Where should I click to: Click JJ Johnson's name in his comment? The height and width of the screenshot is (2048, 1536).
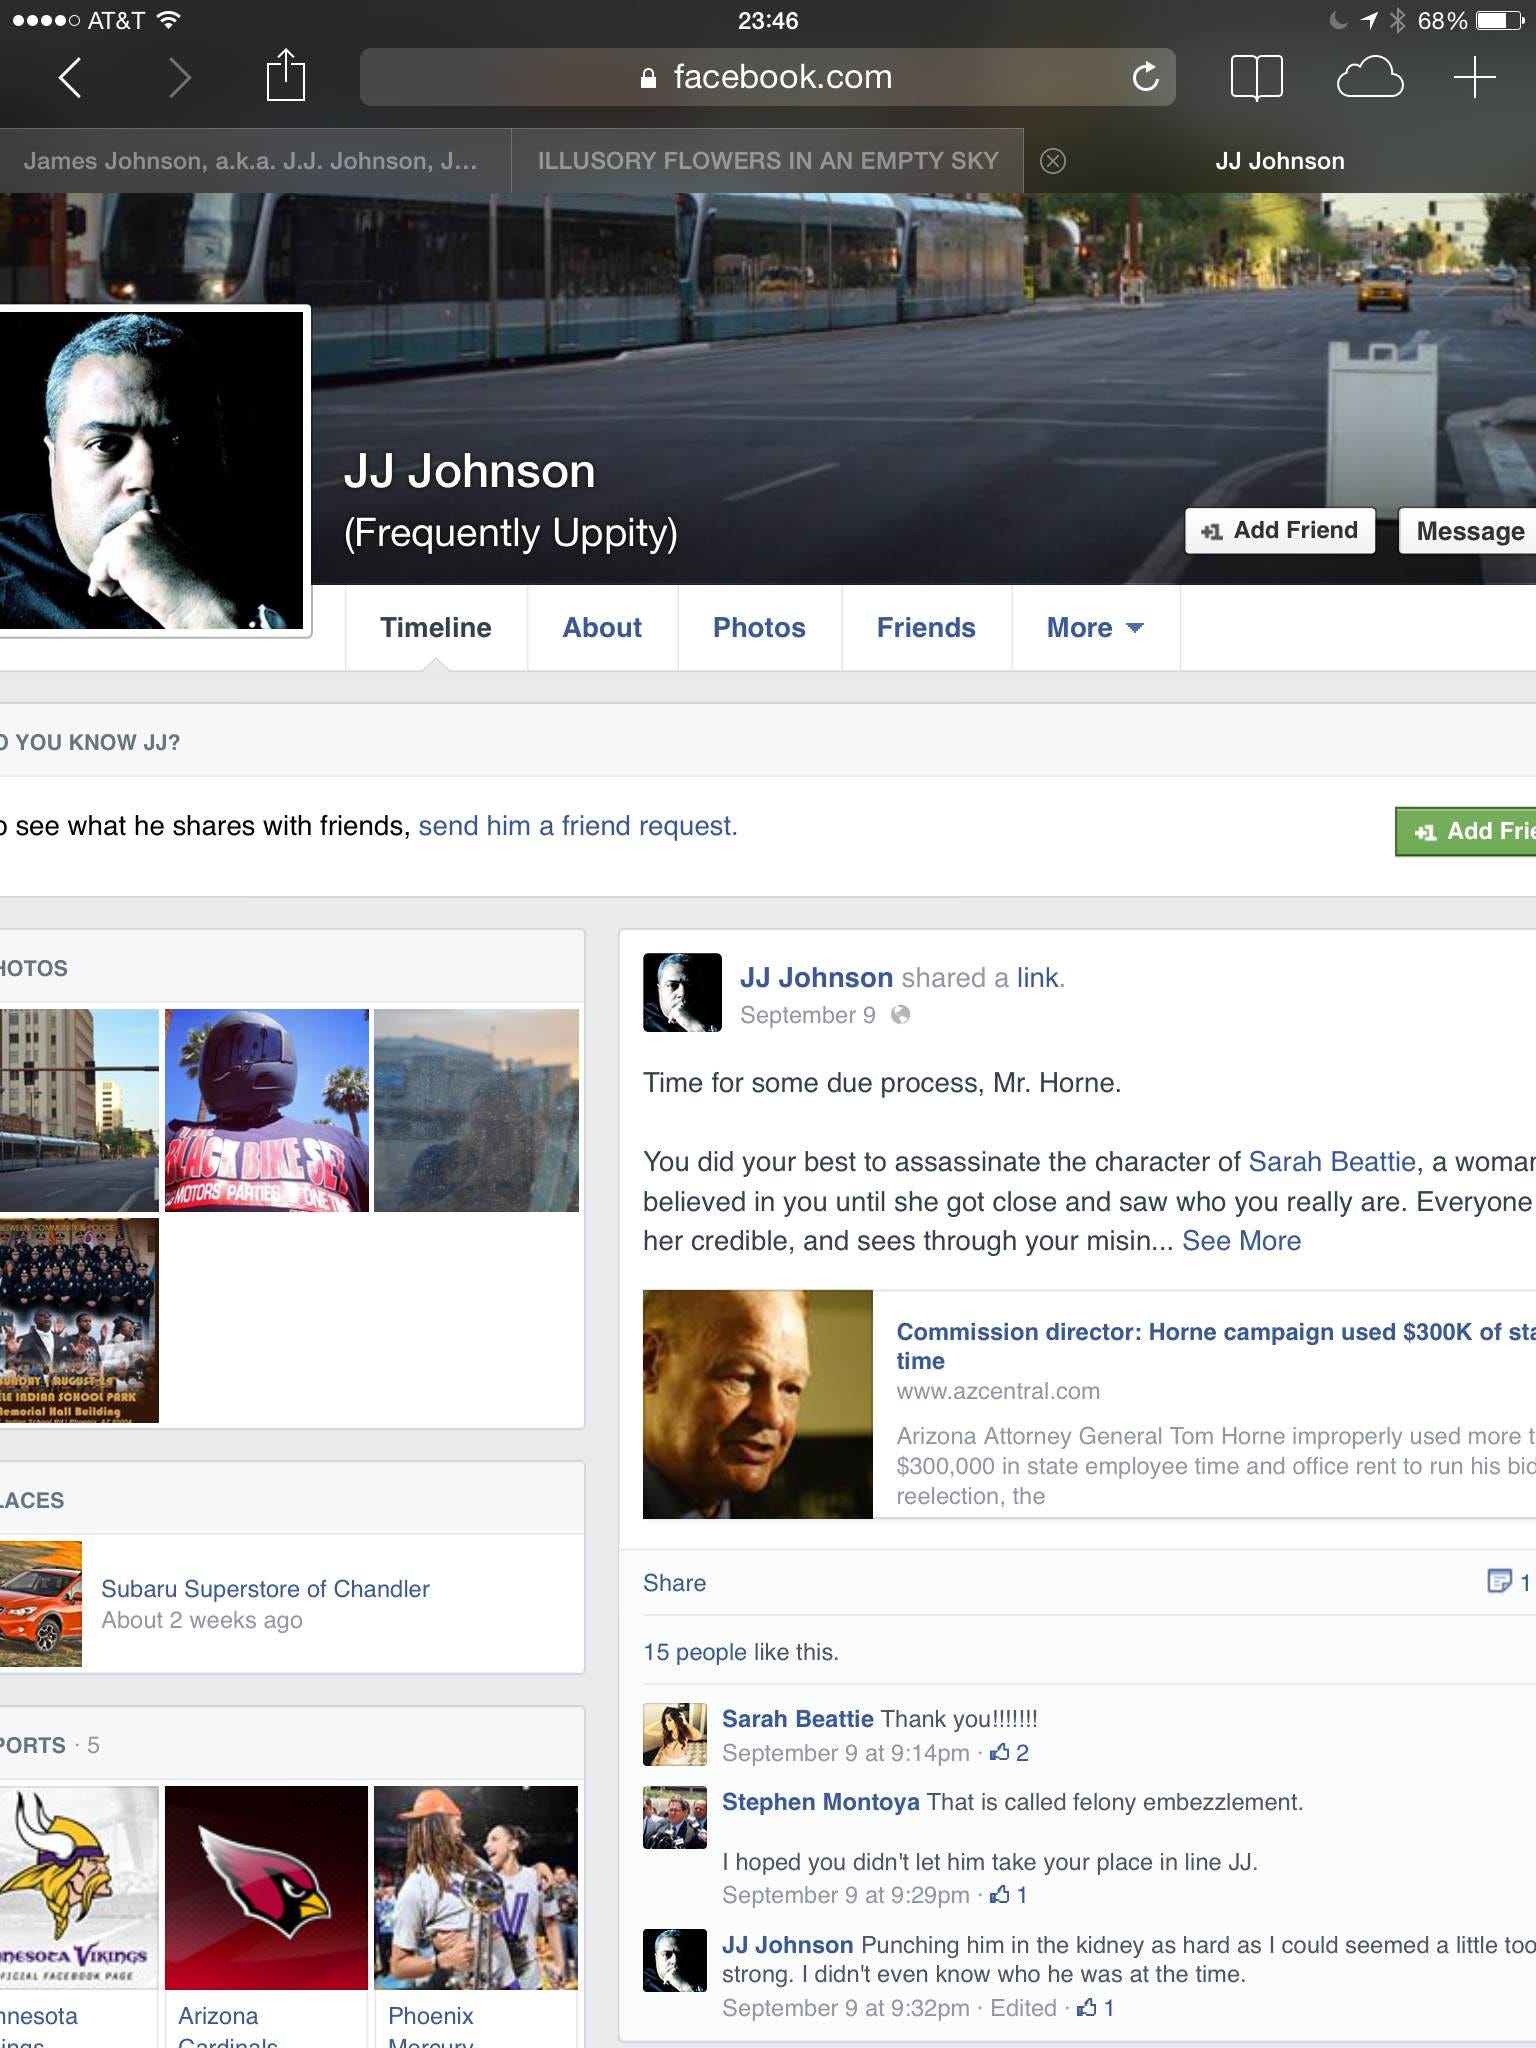point(787,1945)
